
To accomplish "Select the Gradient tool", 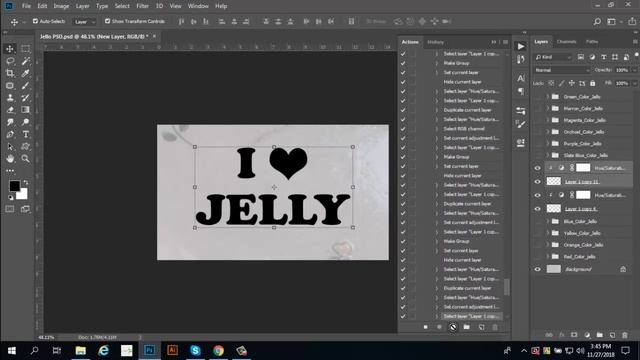I will pyautogui.click(x=25, y=110).
